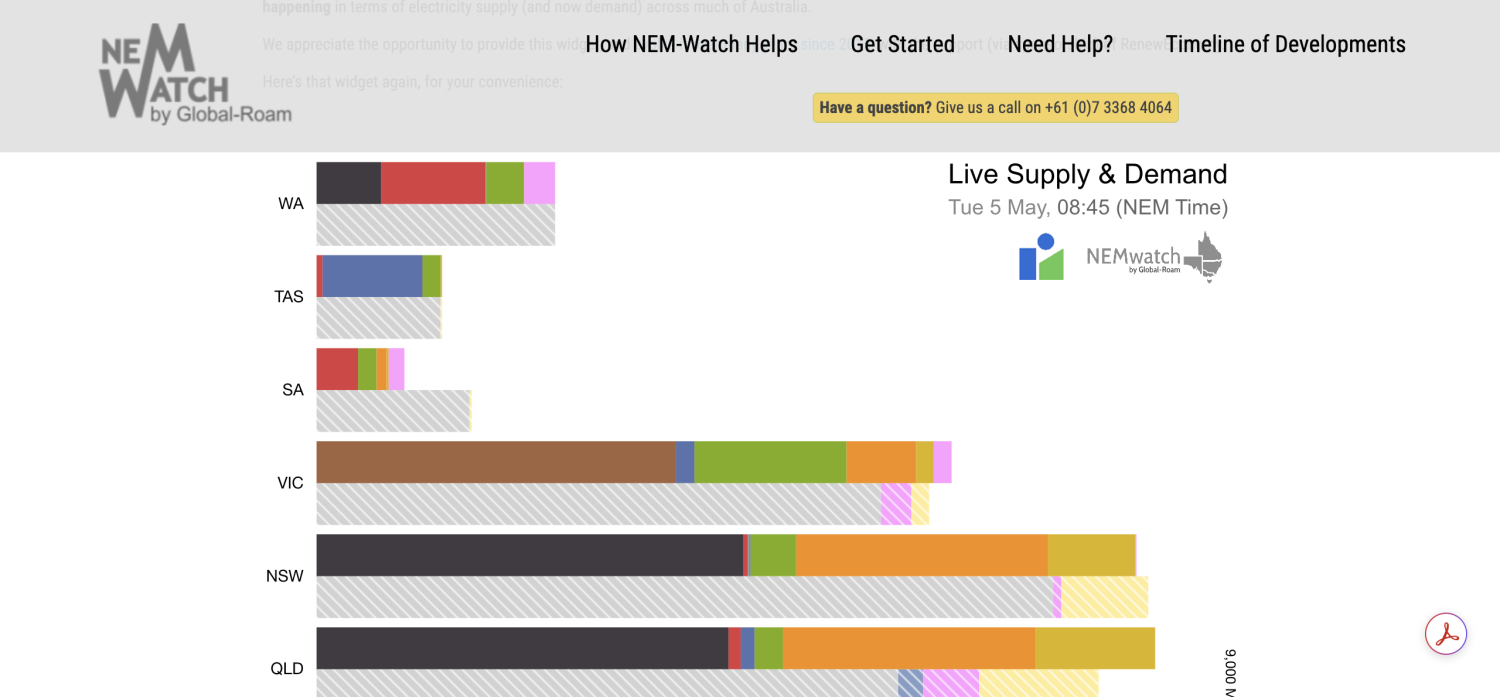Image resolution: width=1500 pixels, height=697 pixels.
Task: Click the blue hydro segment in TAS bar
Action: pos(372,276)
